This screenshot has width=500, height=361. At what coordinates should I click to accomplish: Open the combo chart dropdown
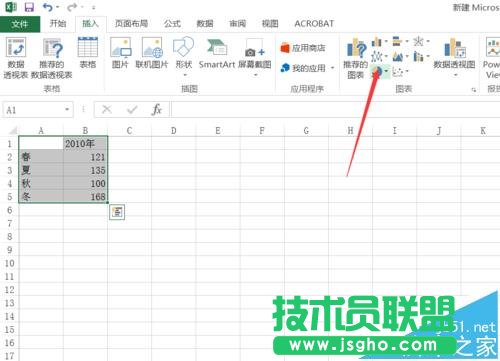(x=428, y=56)
